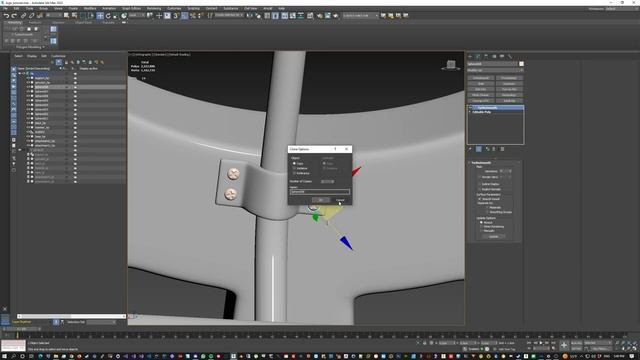The height and width of the screenshot is (360, 640).
Task: Toggle Smooth Result checkbox
Action: click(x=479, y=199)
